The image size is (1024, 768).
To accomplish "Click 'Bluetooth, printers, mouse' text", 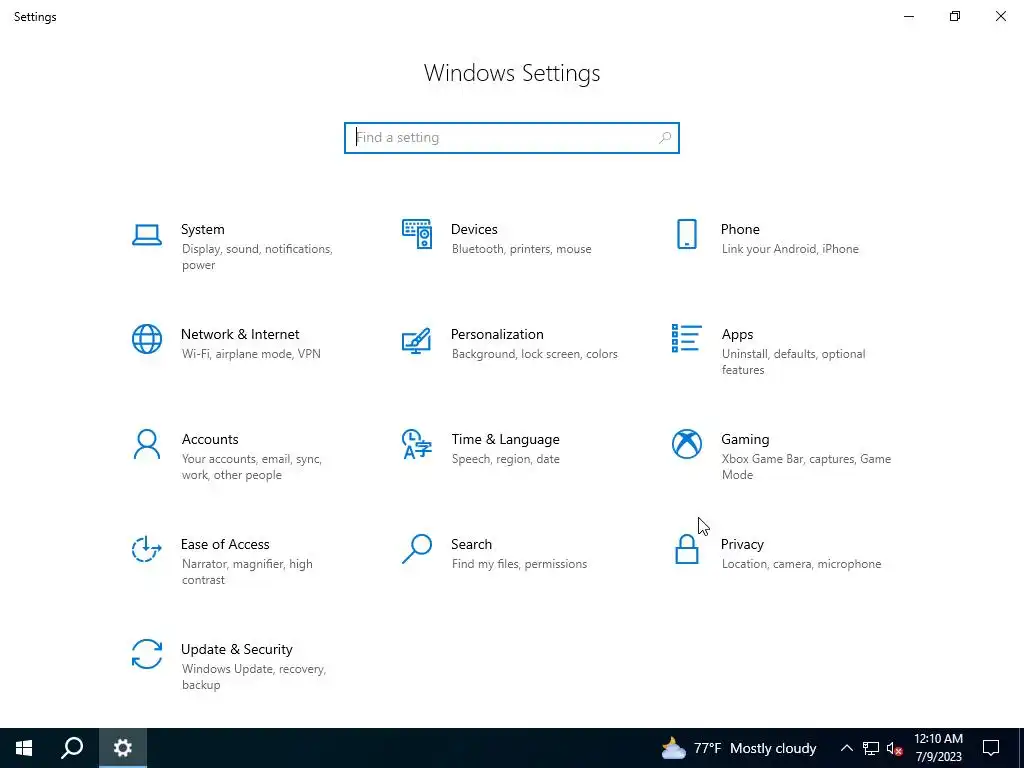I will point(521,249).
